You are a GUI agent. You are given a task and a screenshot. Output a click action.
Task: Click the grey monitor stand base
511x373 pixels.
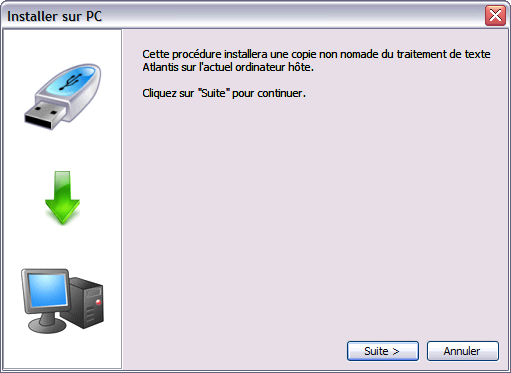(47, 325)
